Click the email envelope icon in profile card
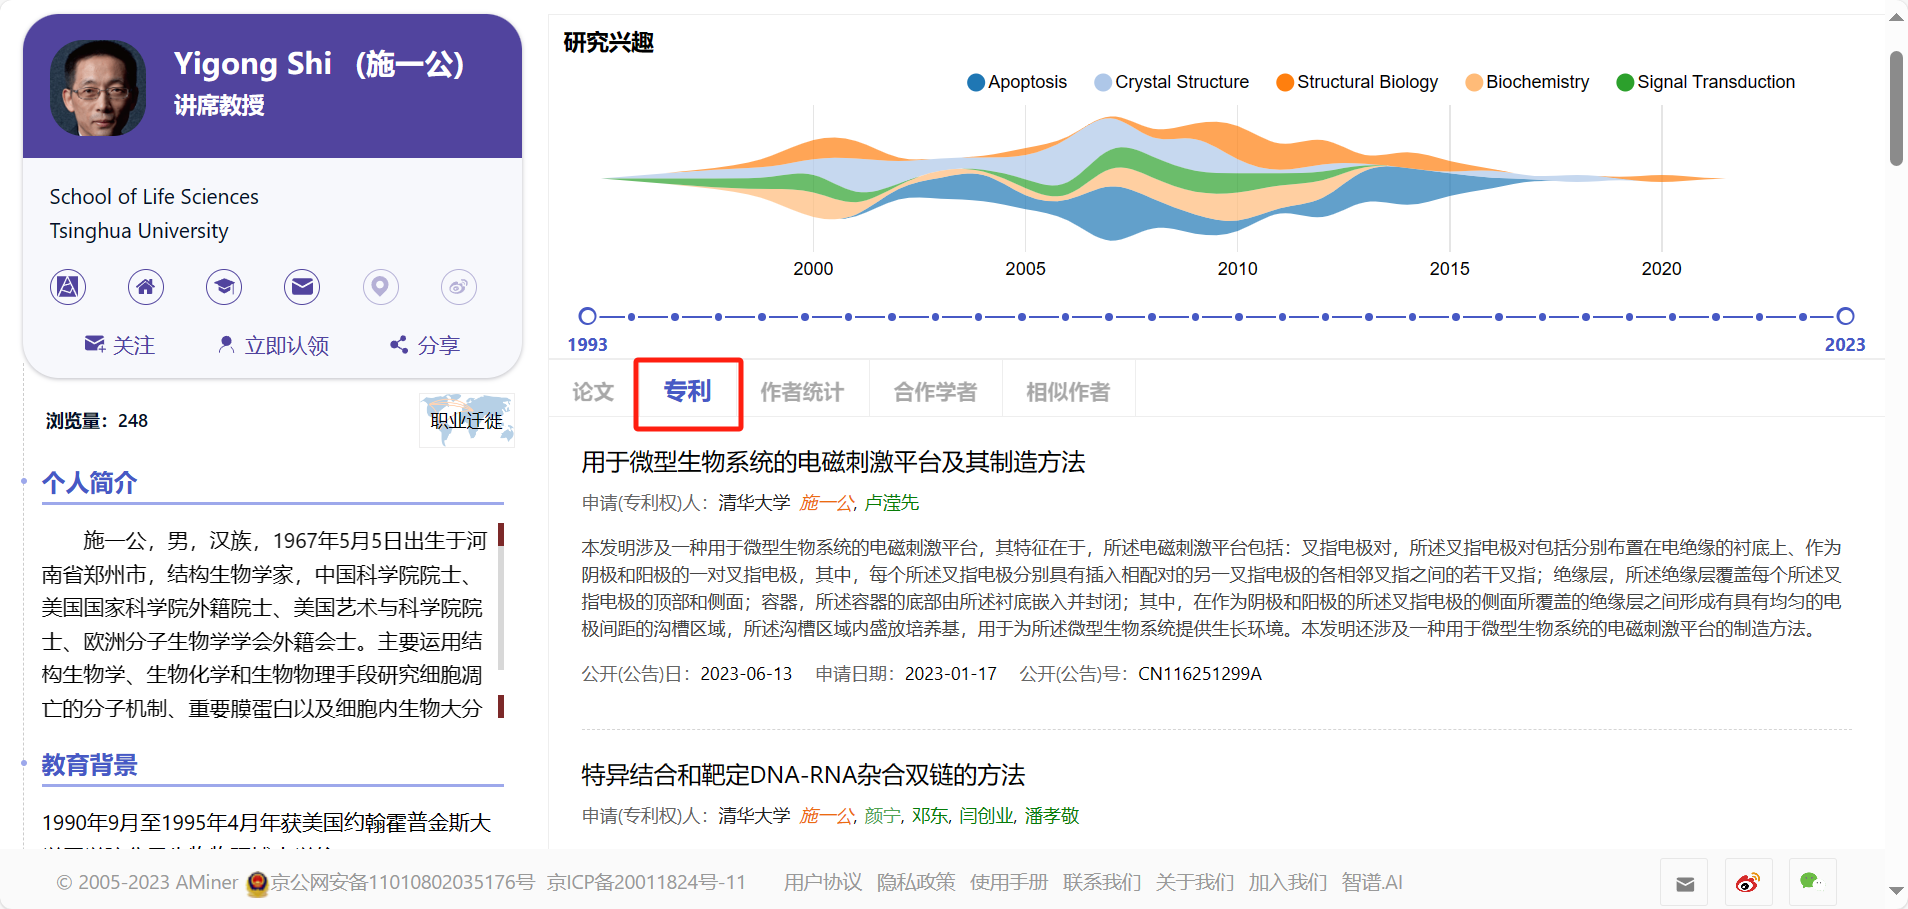This screenshot has height=909, width=1908. [302, 287]
